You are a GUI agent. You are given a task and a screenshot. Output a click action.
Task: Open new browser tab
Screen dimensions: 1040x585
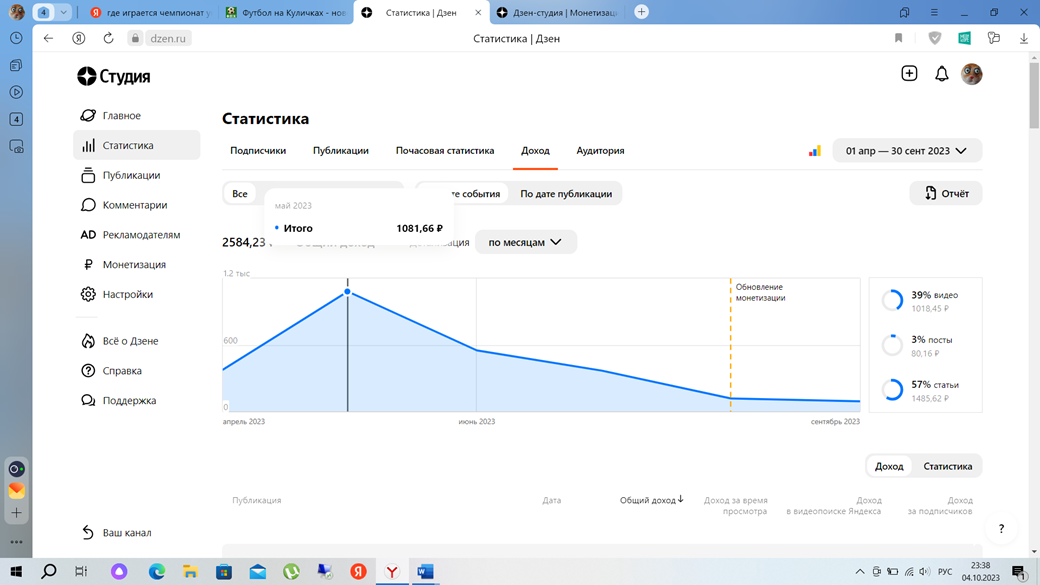click(641, 12)
